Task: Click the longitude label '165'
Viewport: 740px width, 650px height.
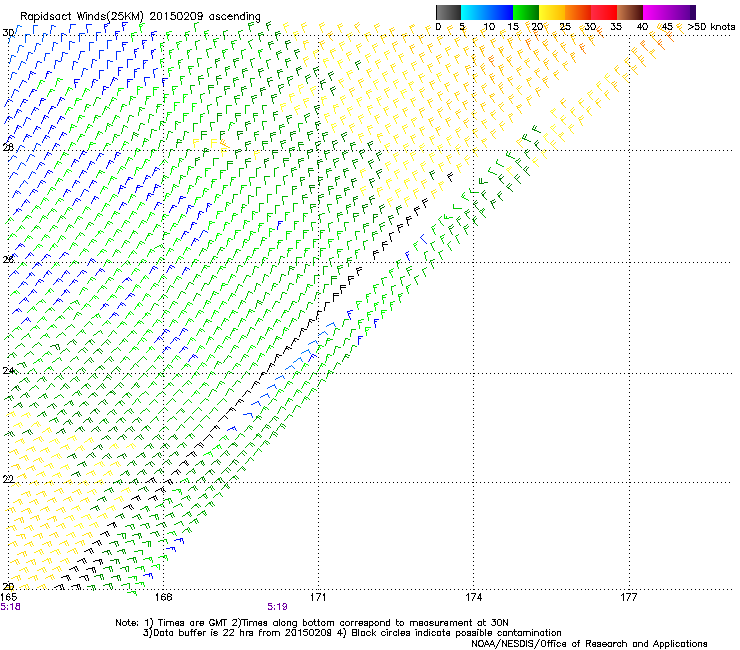Action: 9,597
